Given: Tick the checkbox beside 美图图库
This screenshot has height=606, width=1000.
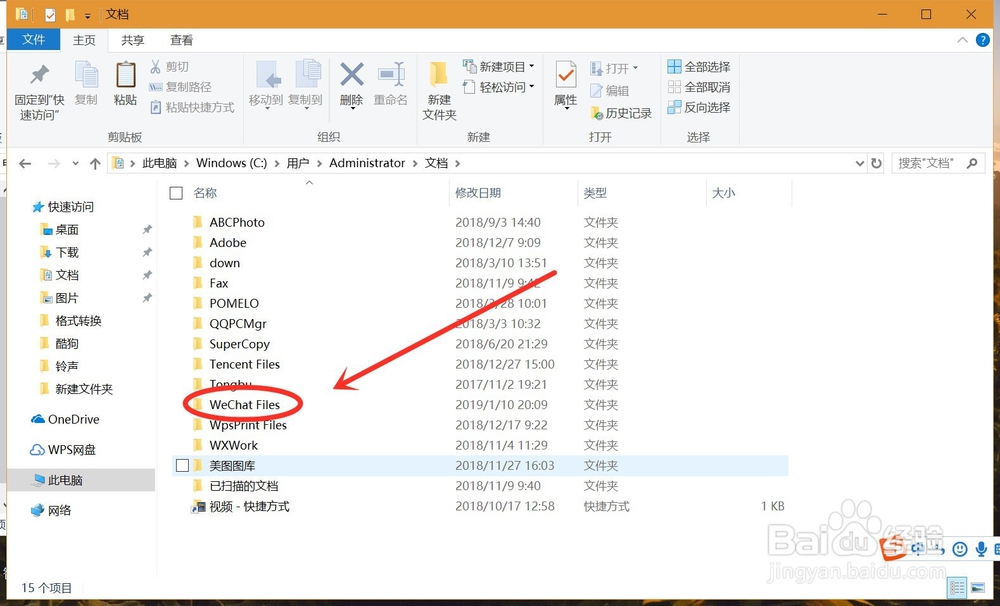Looking at the screenshot, I should (x=182, y=466).
